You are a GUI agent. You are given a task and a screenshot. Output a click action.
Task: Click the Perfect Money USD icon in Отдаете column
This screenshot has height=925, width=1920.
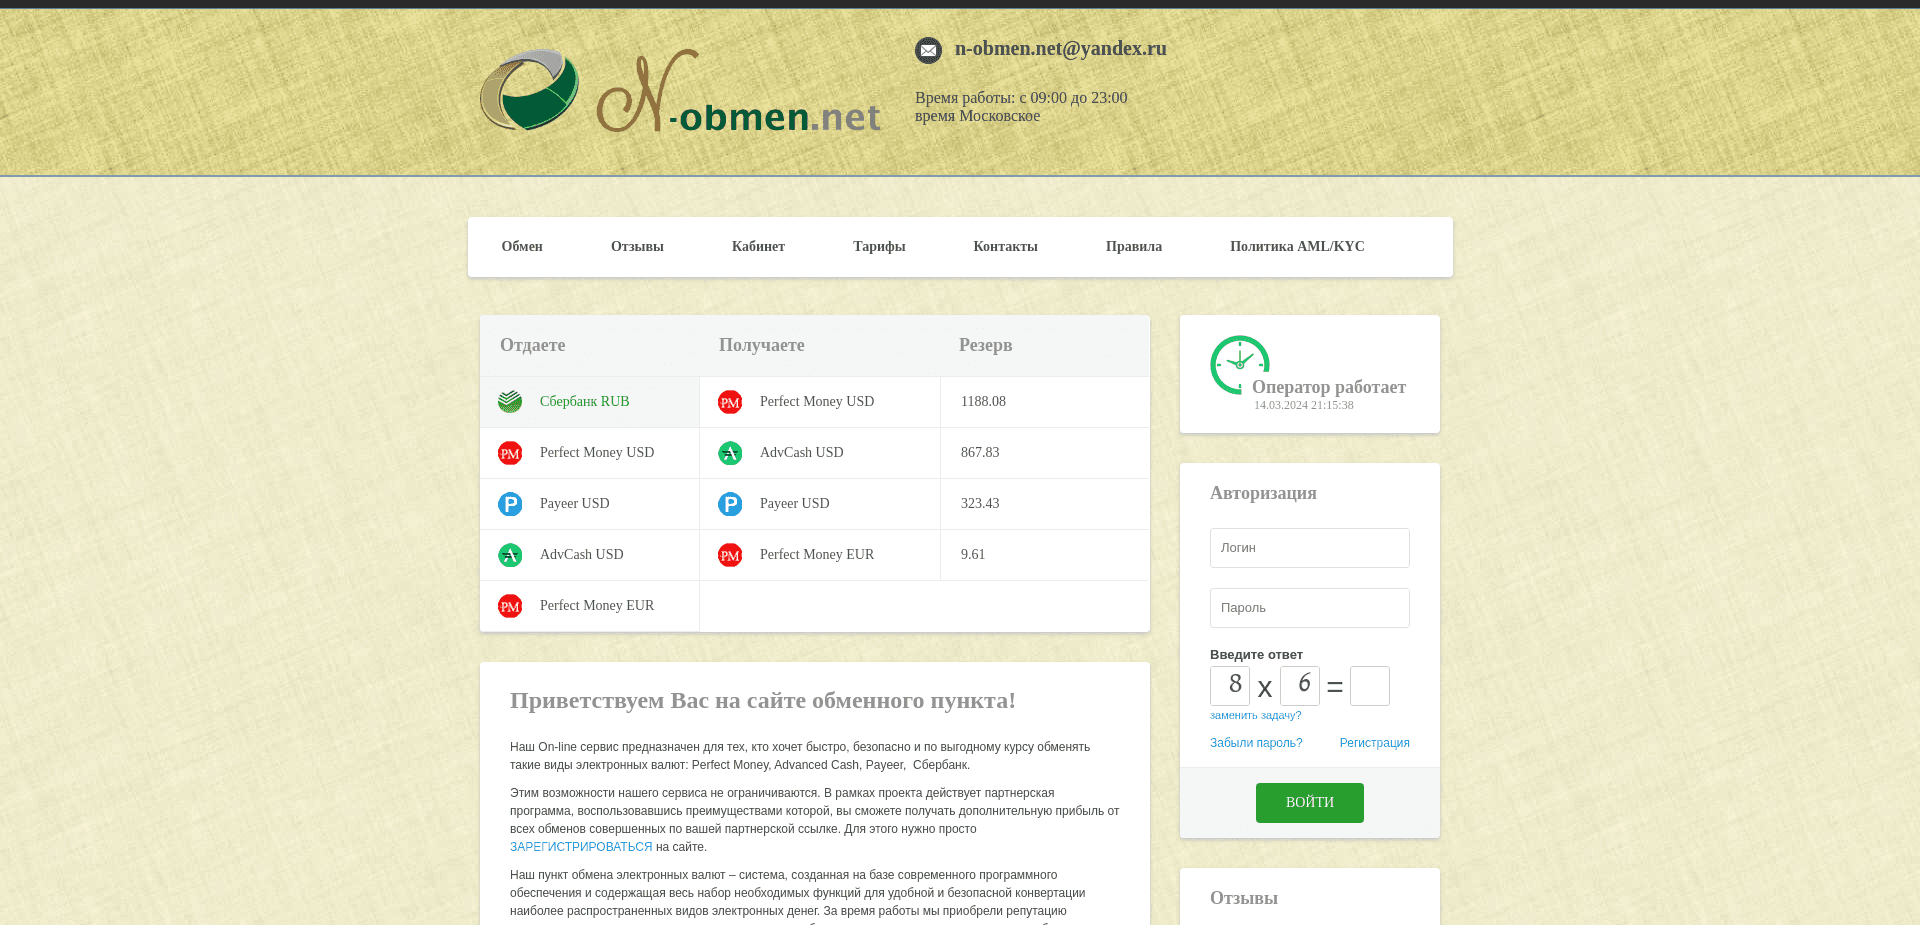510,452
